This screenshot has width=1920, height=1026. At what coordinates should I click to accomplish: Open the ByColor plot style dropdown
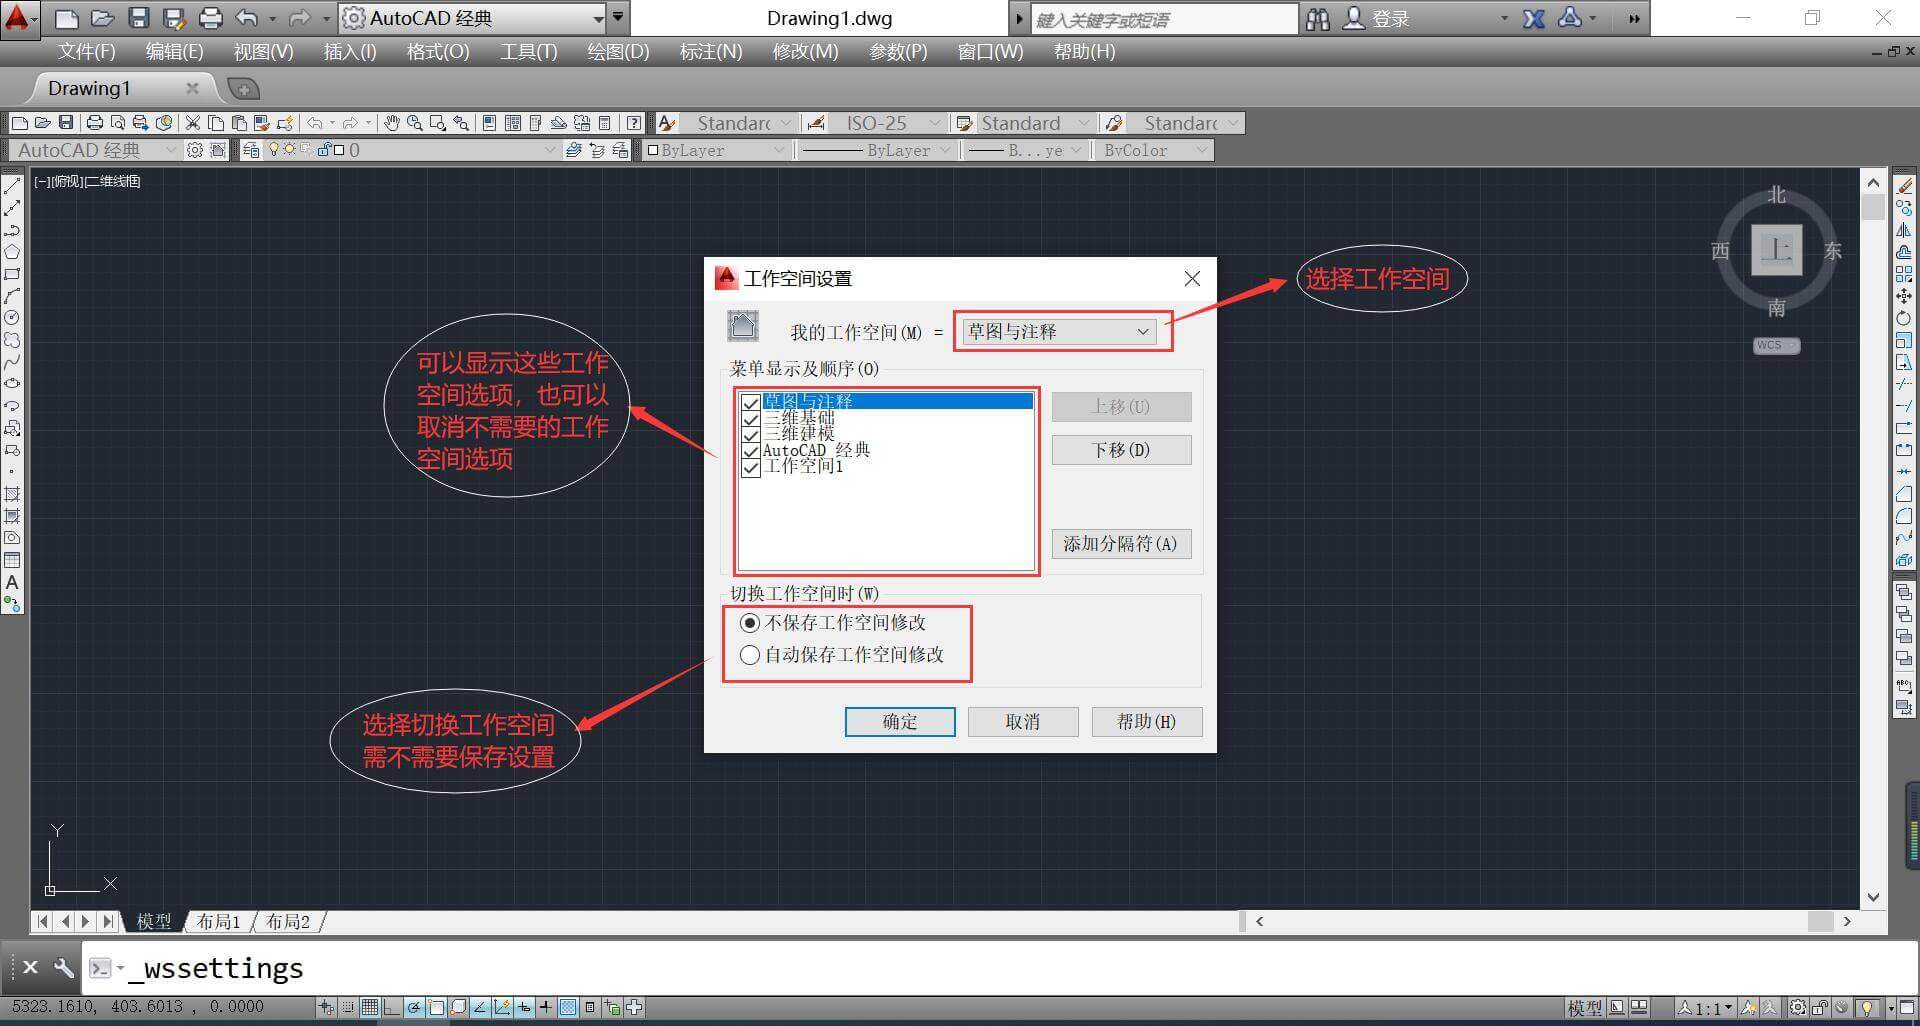coord(1153,150)
